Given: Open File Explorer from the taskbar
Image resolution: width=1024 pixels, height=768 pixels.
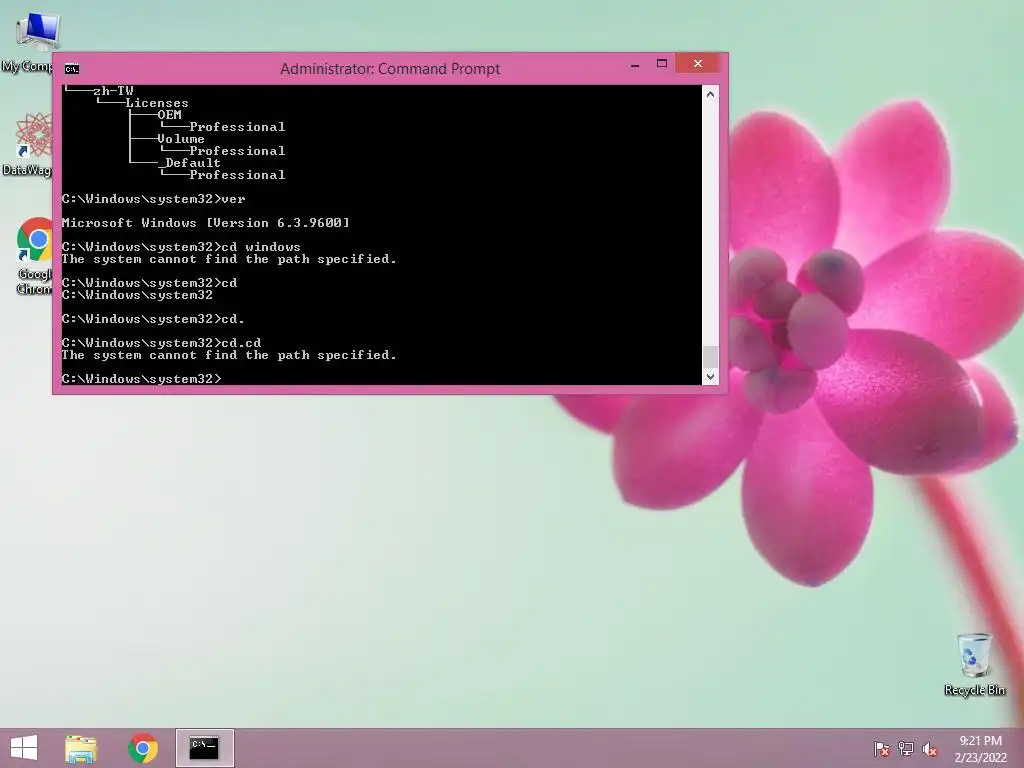Looking at the screenshot, I should click(81, 748).
